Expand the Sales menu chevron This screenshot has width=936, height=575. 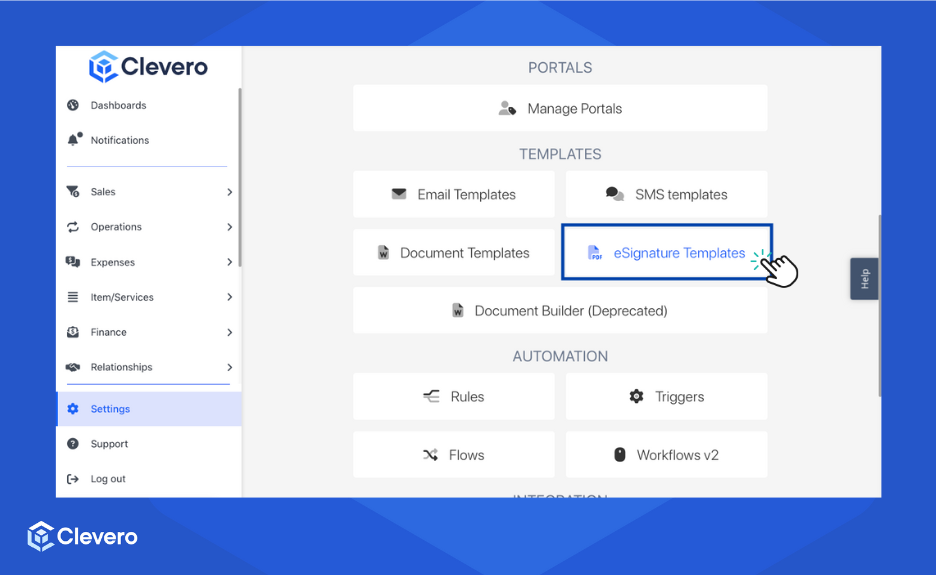[230, 192]
